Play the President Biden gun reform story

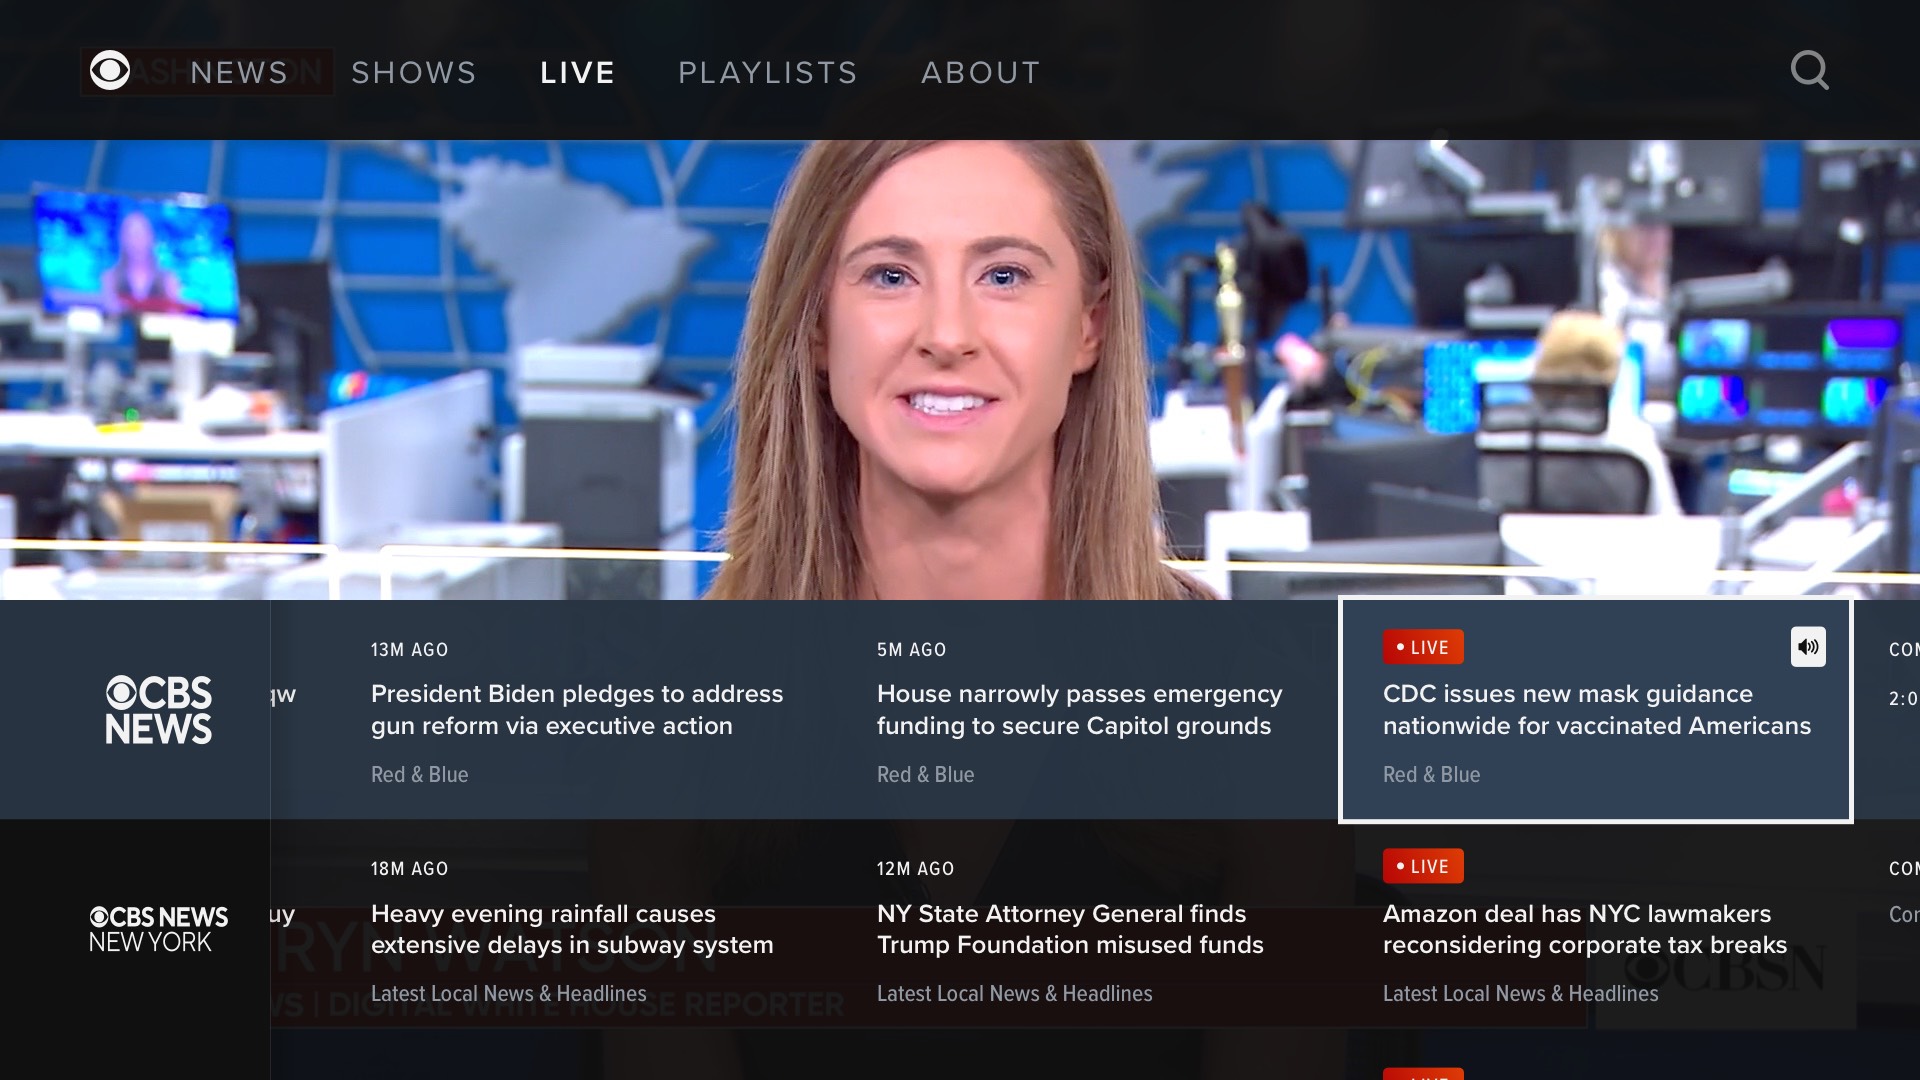[x=577, y=710]
